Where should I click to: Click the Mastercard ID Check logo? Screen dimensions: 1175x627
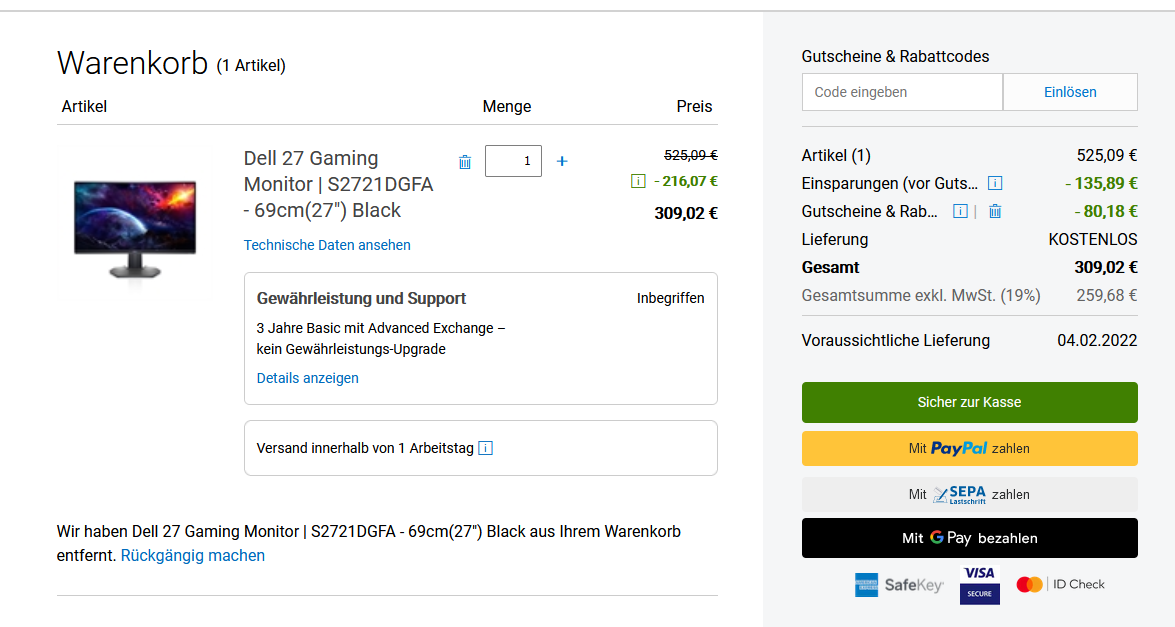pyautogui.click(x=1060, y=584)
